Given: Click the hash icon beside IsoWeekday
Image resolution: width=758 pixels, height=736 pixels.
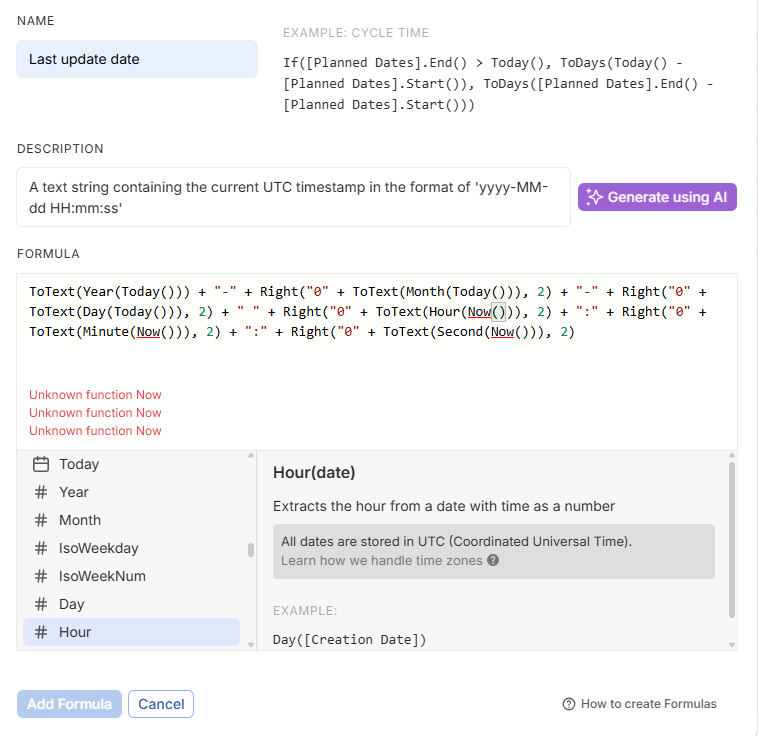Looking at the screenshot, I should coord(41,548).
